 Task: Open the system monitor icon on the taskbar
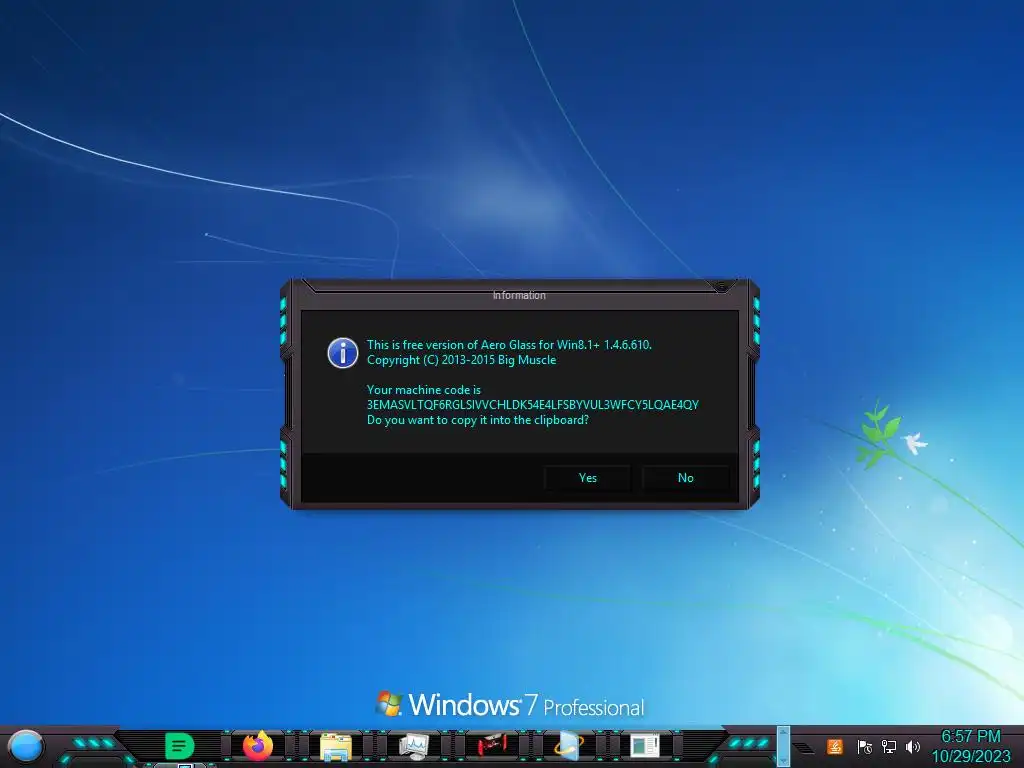414,746
